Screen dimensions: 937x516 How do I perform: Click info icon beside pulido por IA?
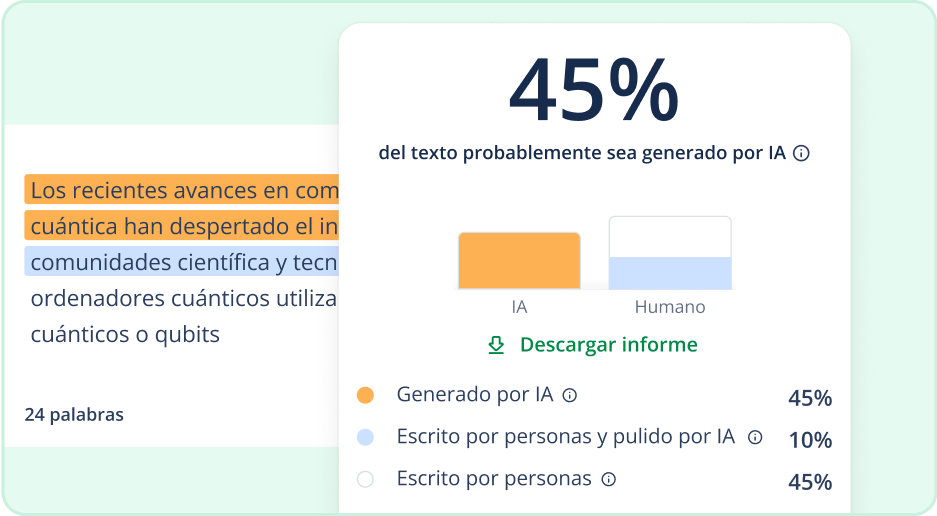coord(755,437)
